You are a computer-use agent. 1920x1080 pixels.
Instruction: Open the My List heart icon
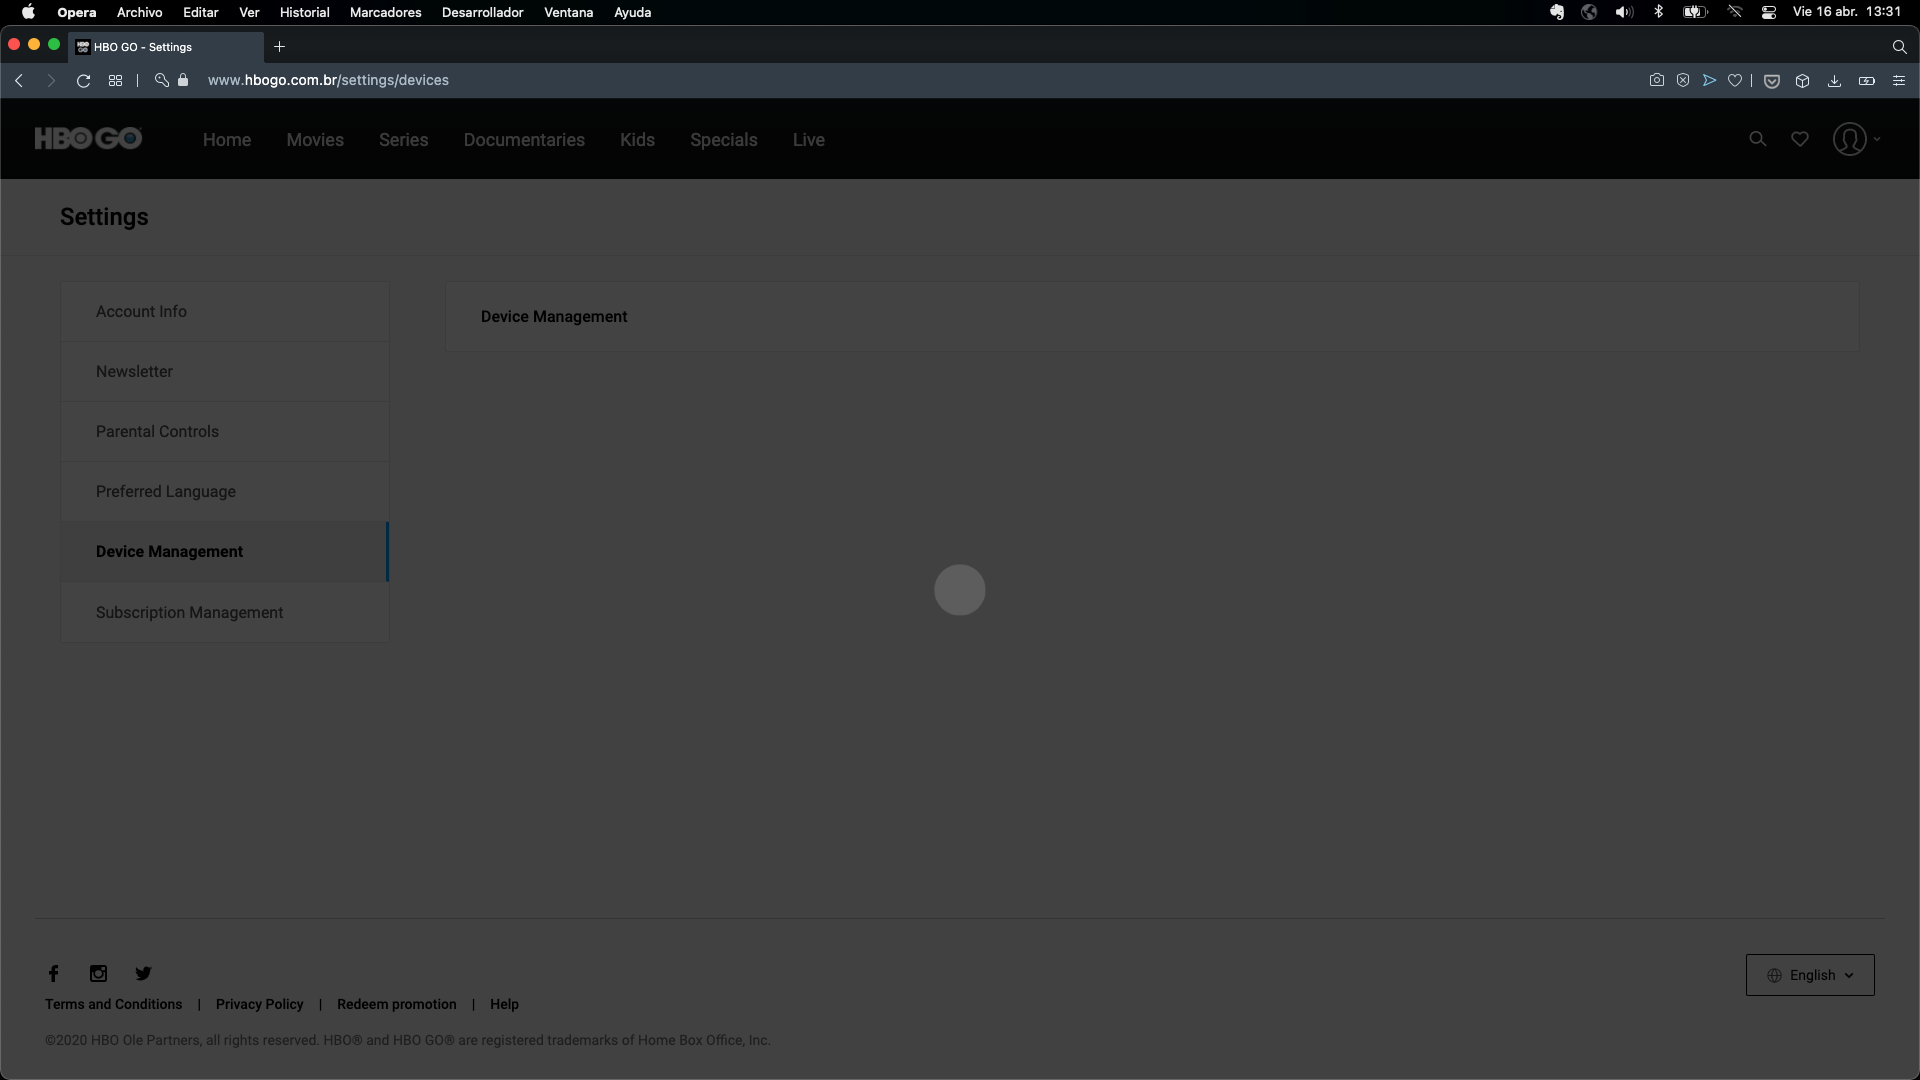(x=1800, y=139)
